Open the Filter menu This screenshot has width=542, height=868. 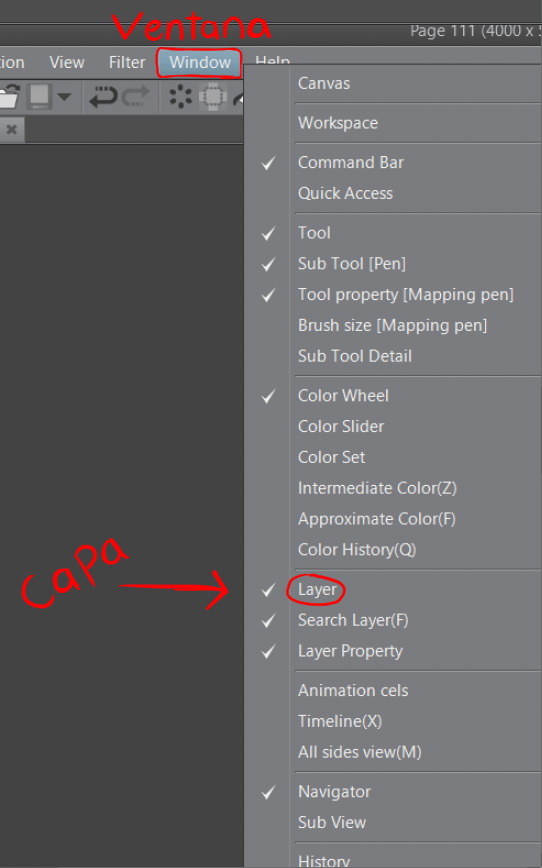click(x=127, y=63)
